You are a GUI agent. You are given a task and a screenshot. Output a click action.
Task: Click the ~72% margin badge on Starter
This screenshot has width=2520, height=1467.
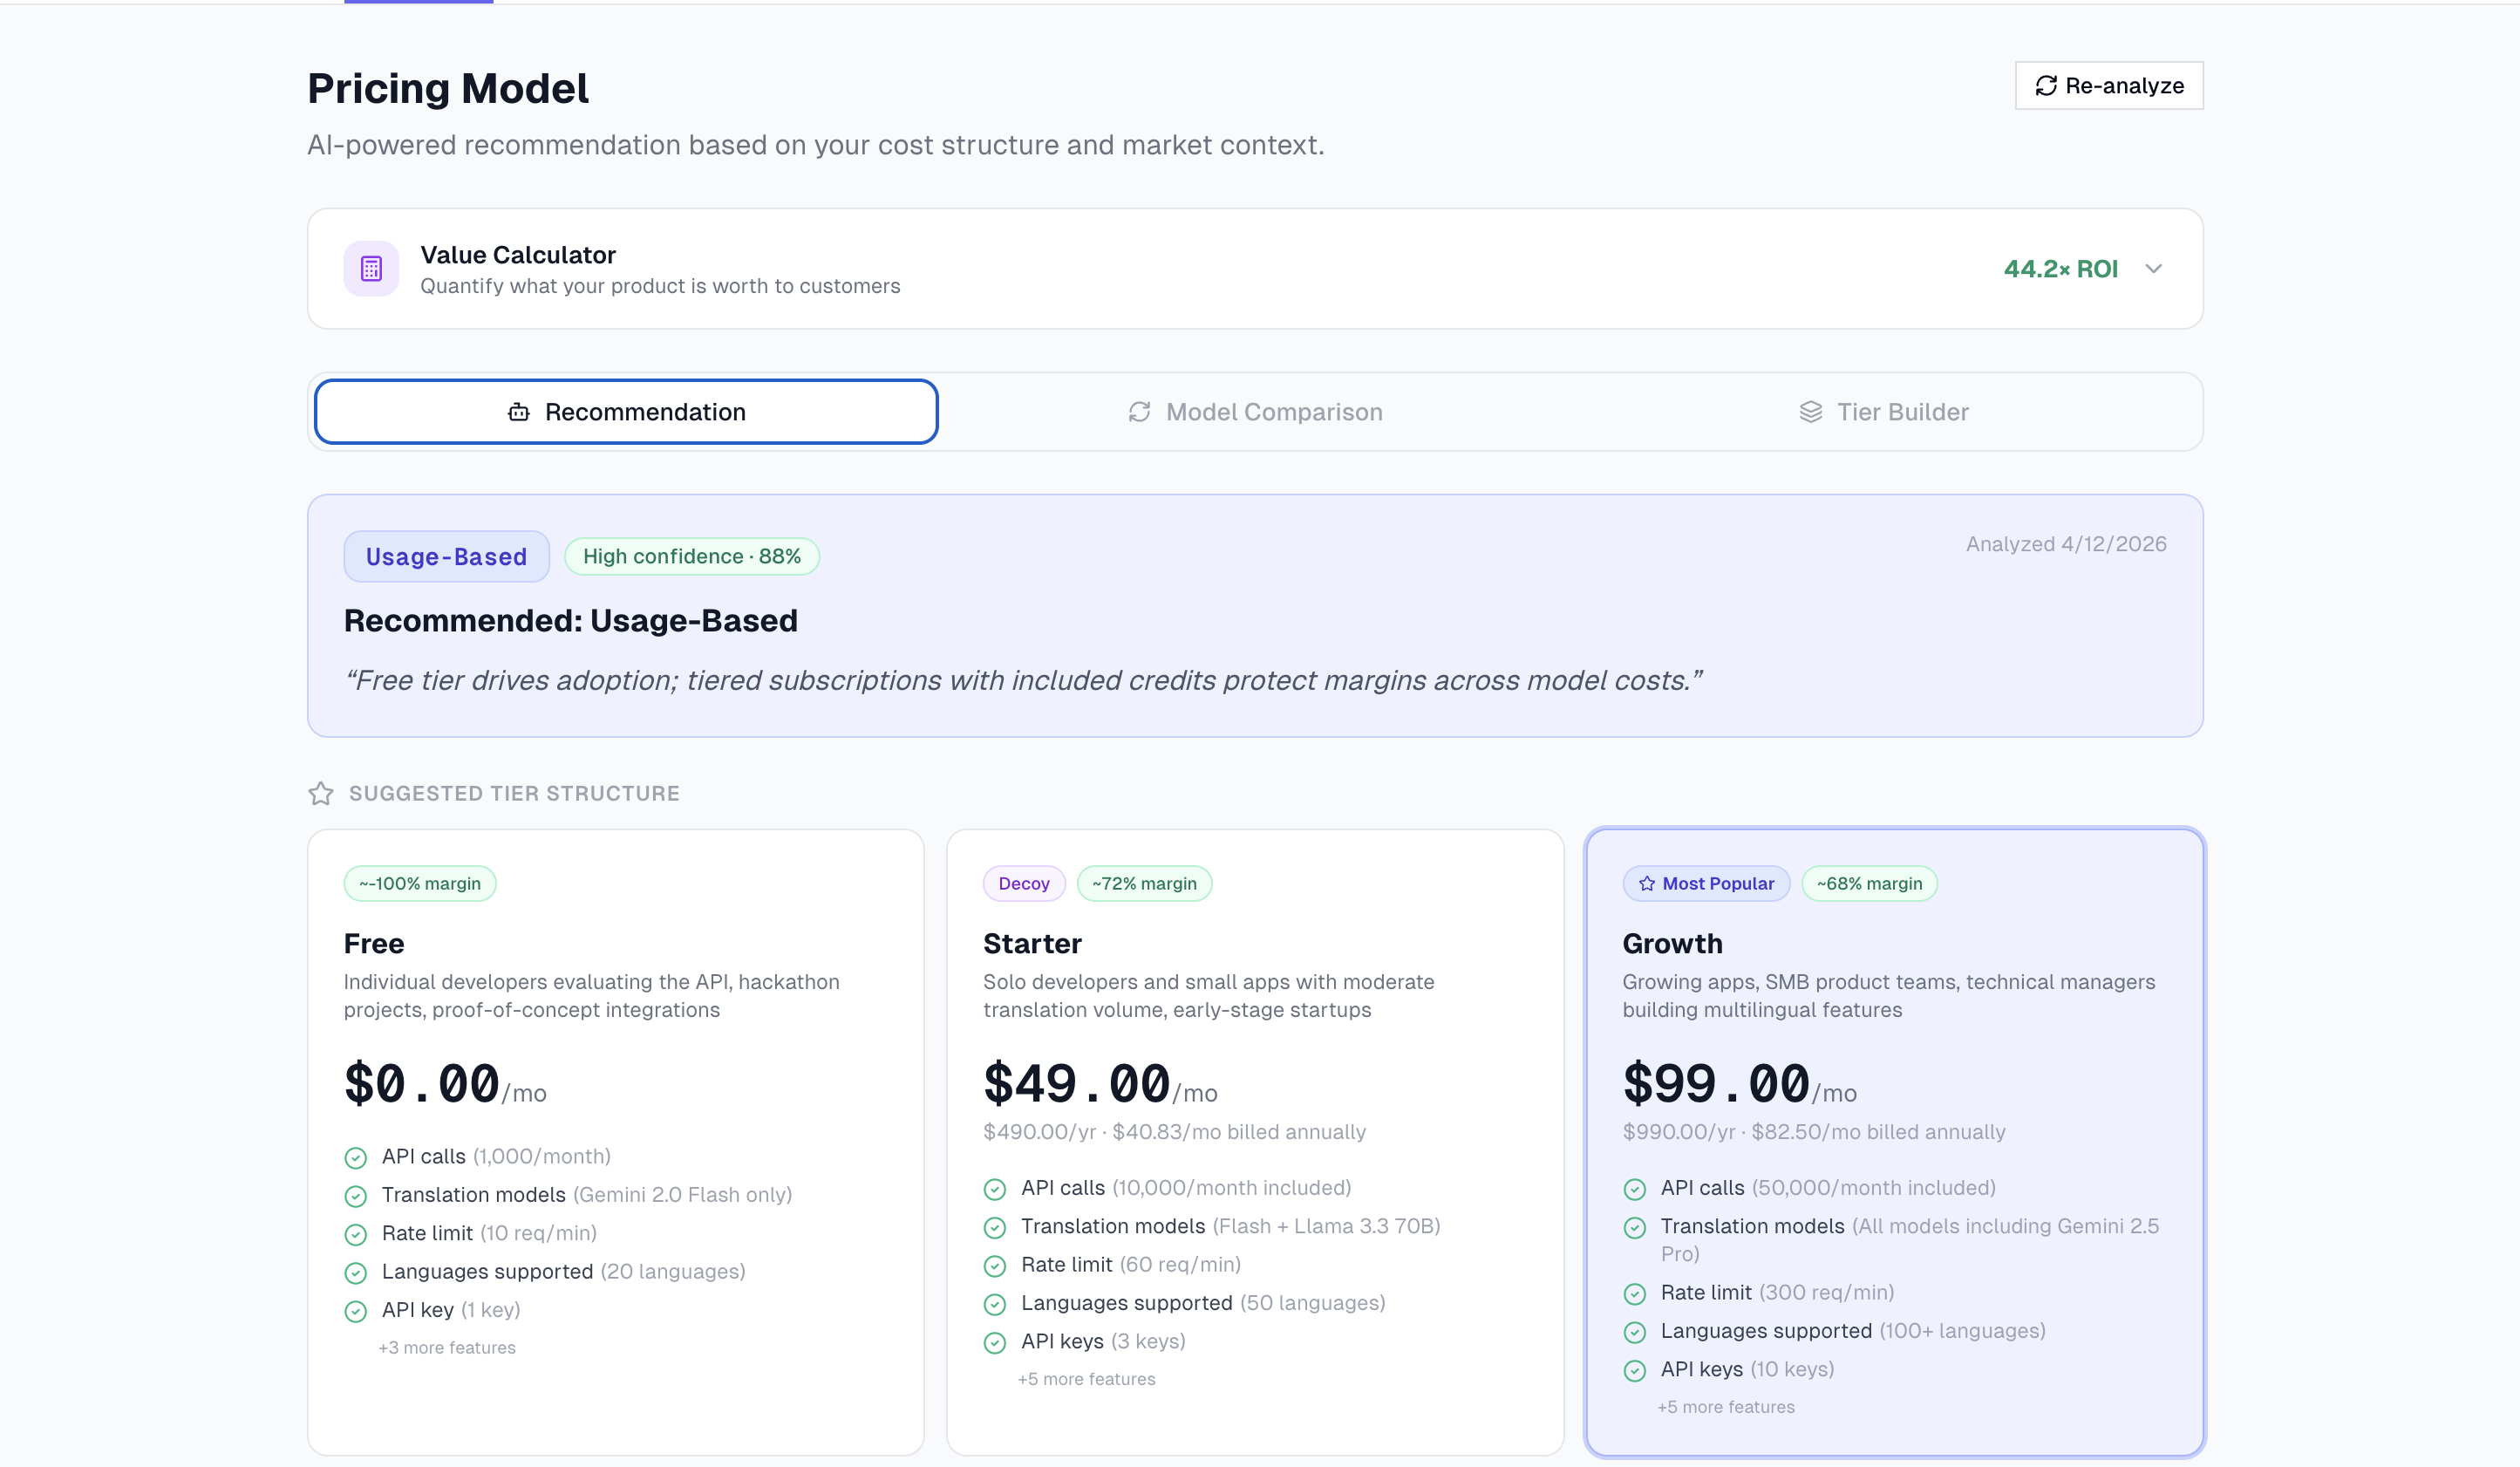(x=1144, y=883)
